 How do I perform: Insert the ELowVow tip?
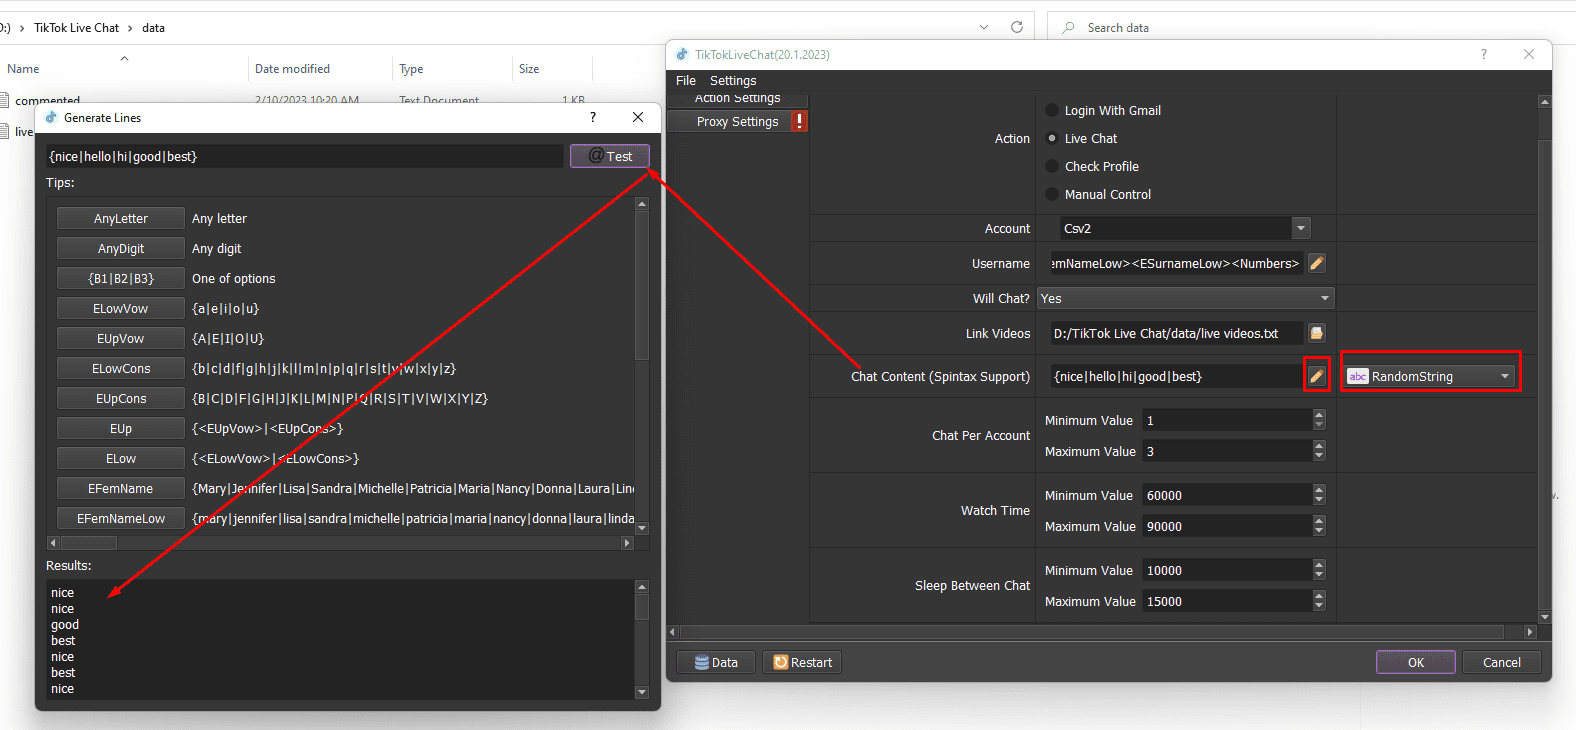(121, 308)
